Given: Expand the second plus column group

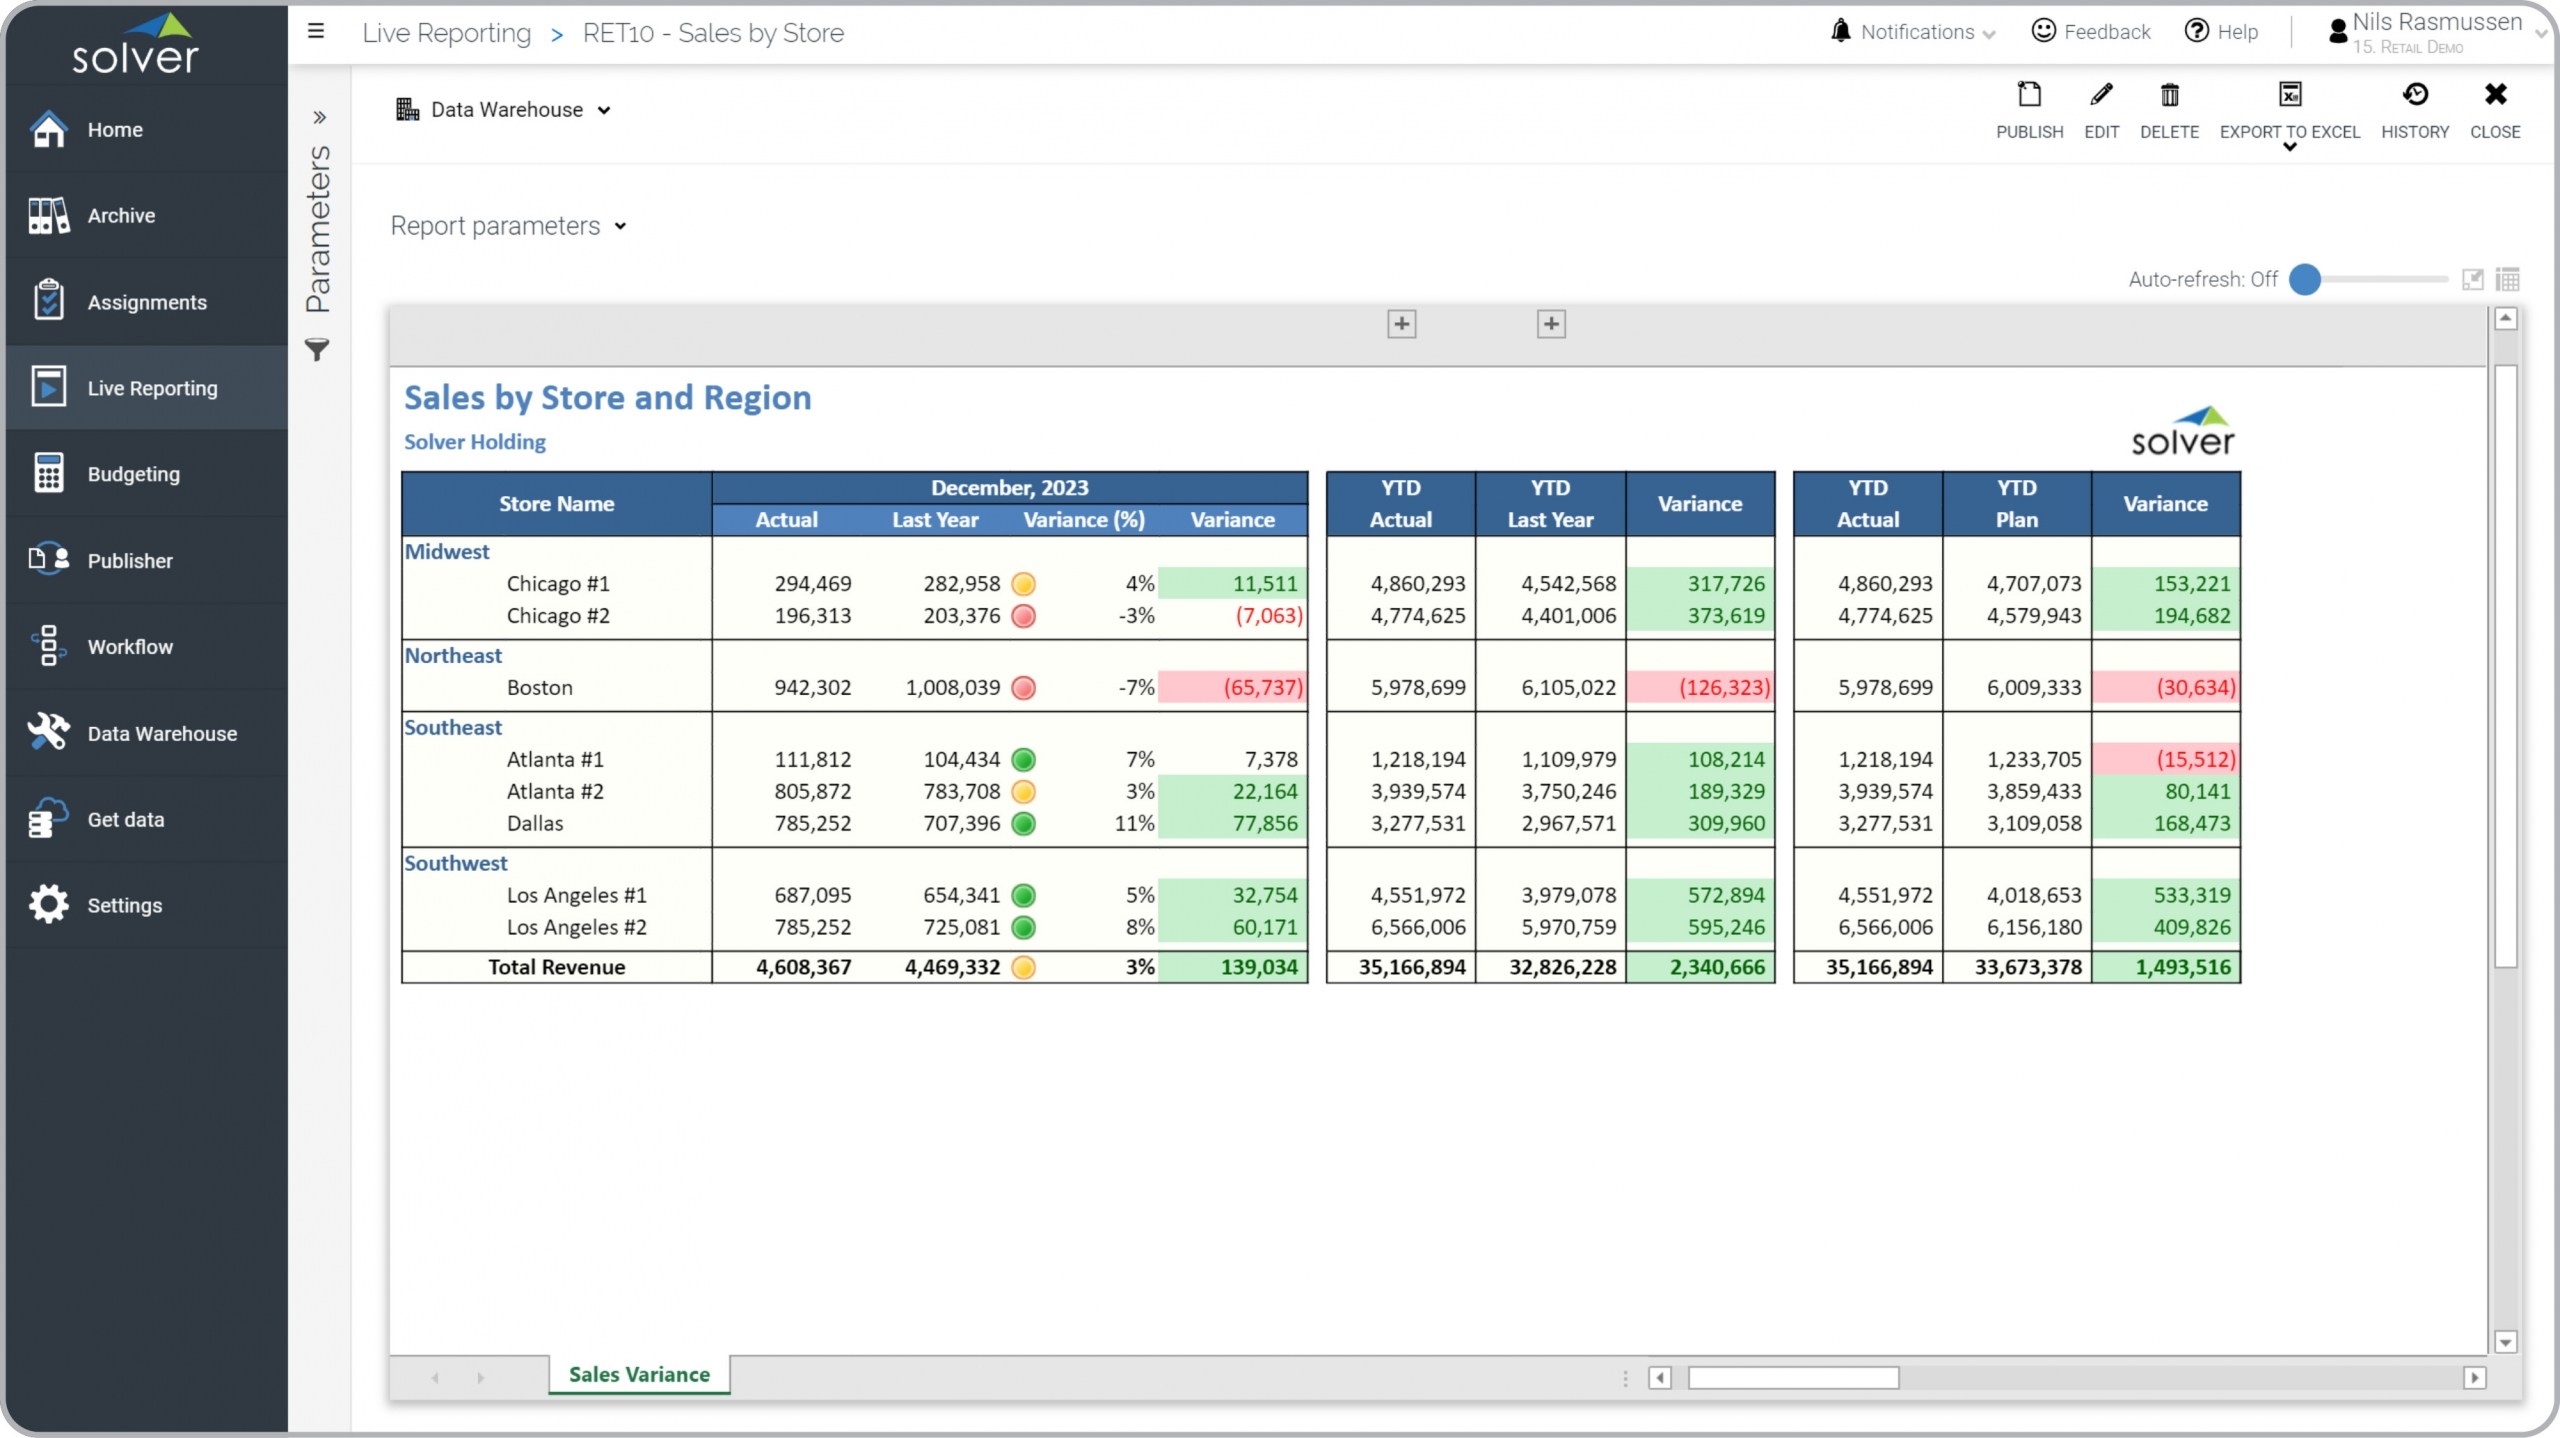Looking at the screenshot, I should 1550,323.
